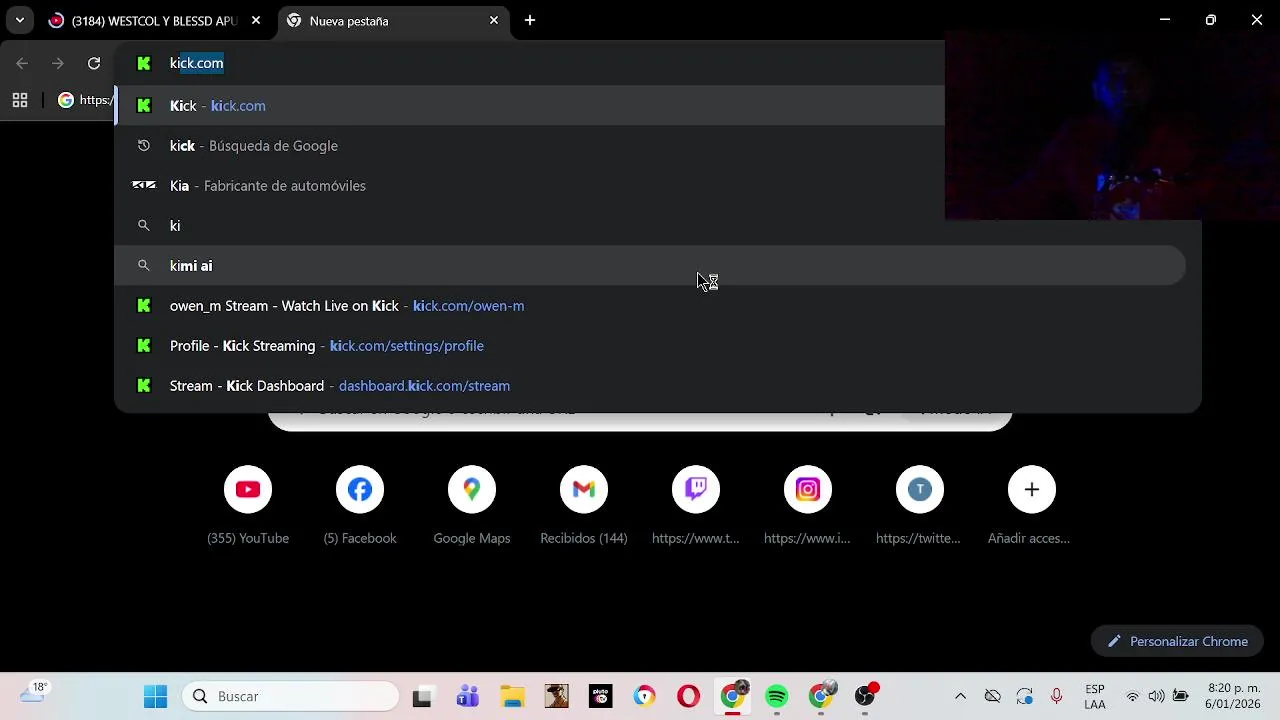This screenshot has height=720, width=1280.
Task: Open the tab search dropdown arrow
Action: [x=20, y=20]
